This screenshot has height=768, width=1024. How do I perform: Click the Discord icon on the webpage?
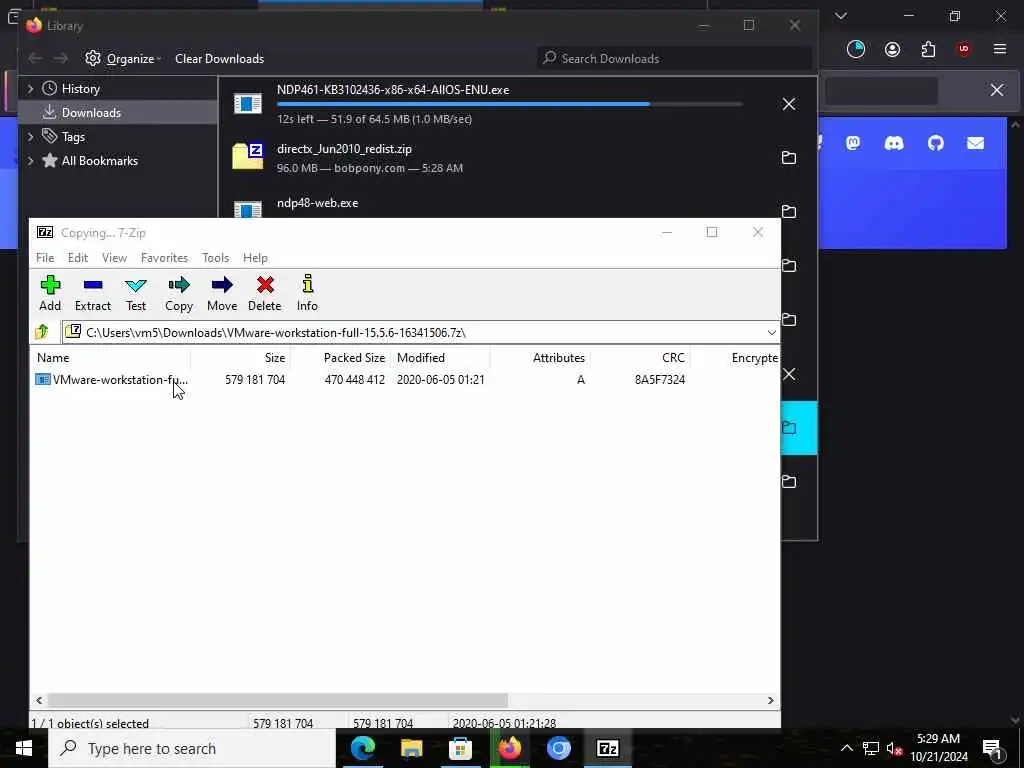(x=894, y=143)
